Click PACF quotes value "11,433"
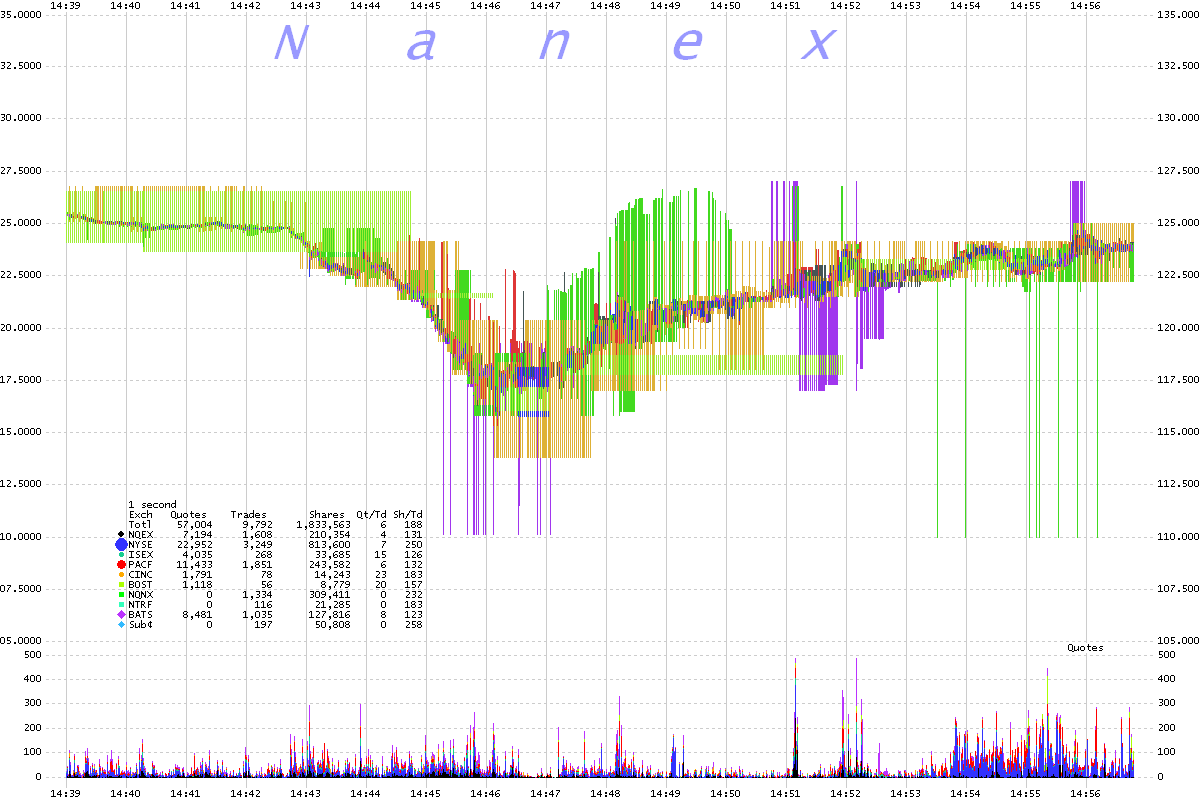1200x800 pixels. tap(194, 564)
